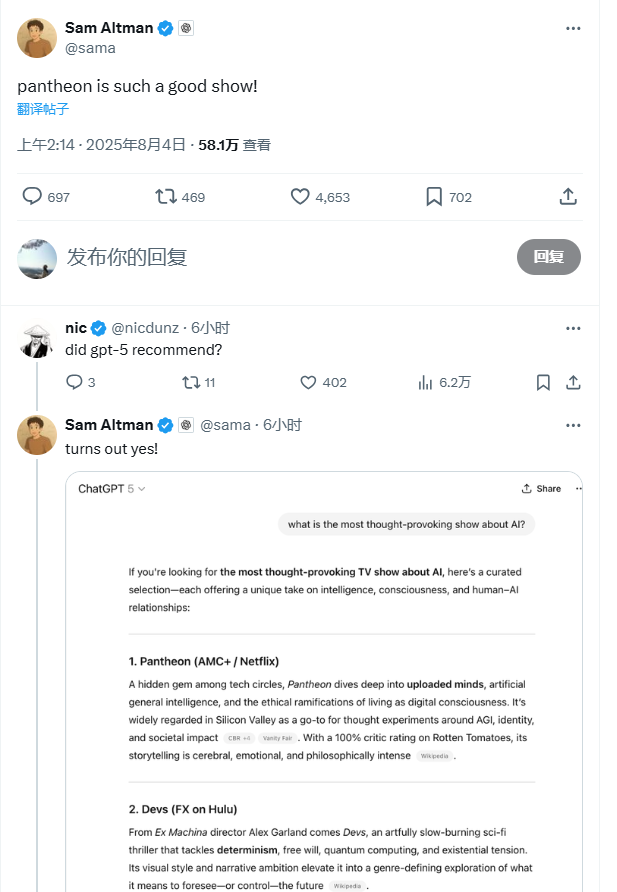Image resolution: width=617 pixels, height=892 pixels.
Task: Click the affiliation badge next to Sam Altman's name
Action: click(184, 27)
